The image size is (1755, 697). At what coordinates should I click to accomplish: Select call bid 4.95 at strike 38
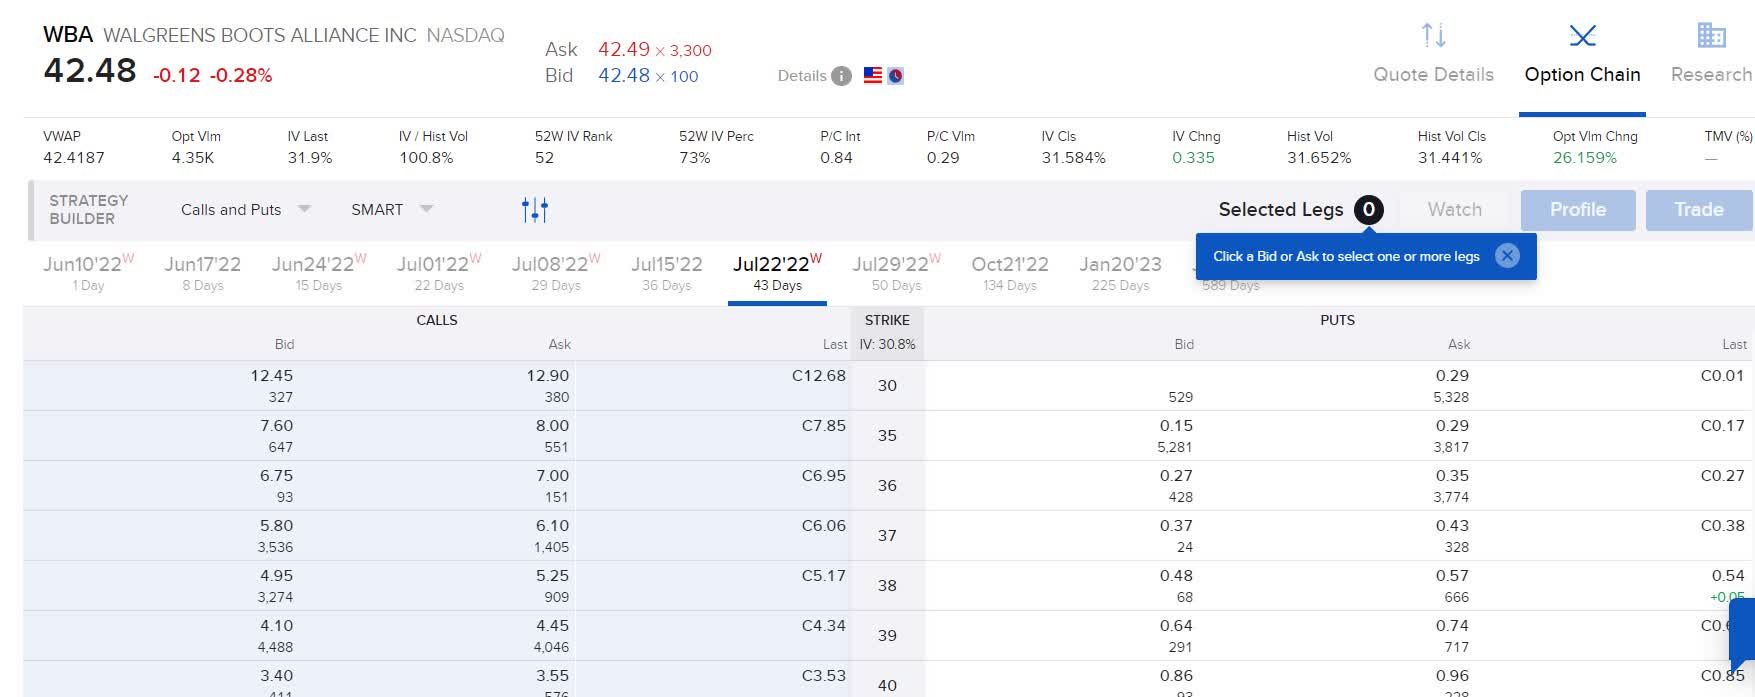coord(276,576)
